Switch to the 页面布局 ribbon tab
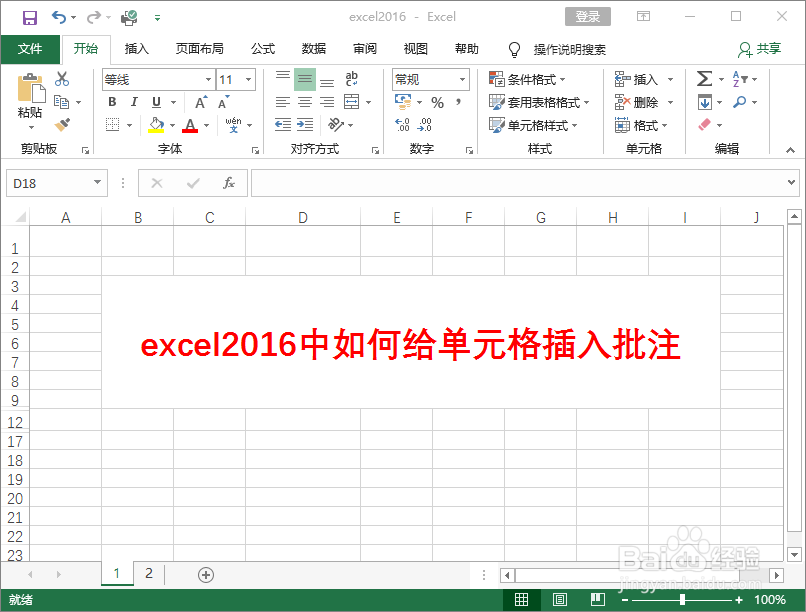 click(199, 49)
